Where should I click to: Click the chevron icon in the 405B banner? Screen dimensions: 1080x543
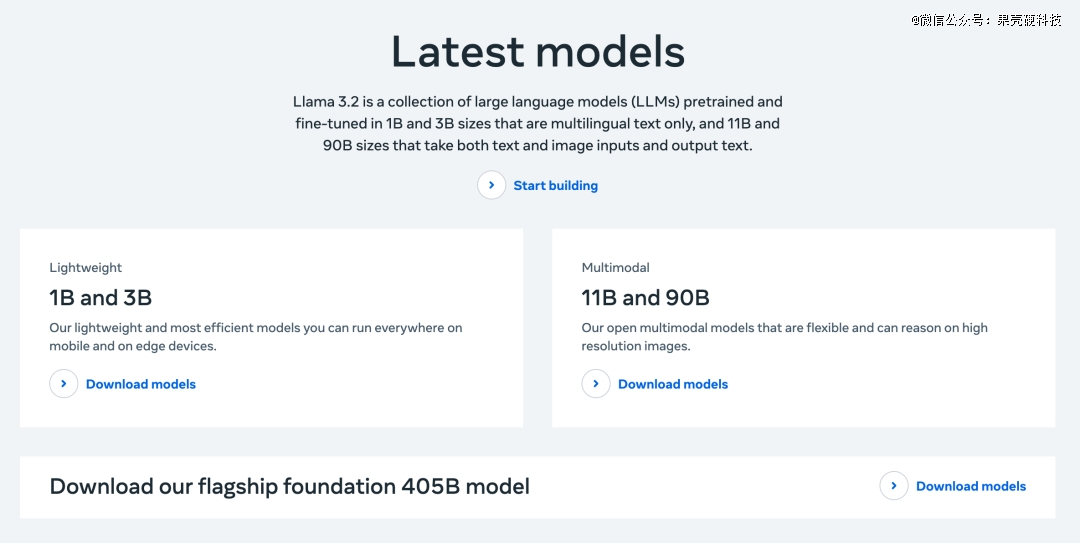[894, 486]
